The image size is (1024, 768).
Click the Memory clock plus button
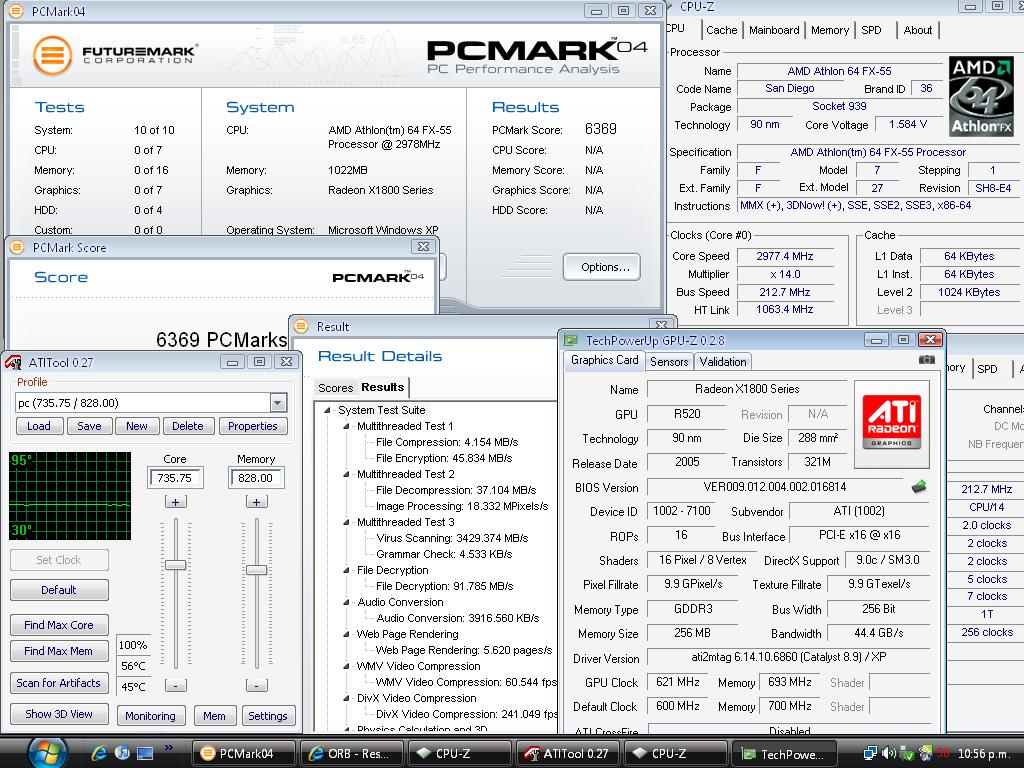(256, 502)
